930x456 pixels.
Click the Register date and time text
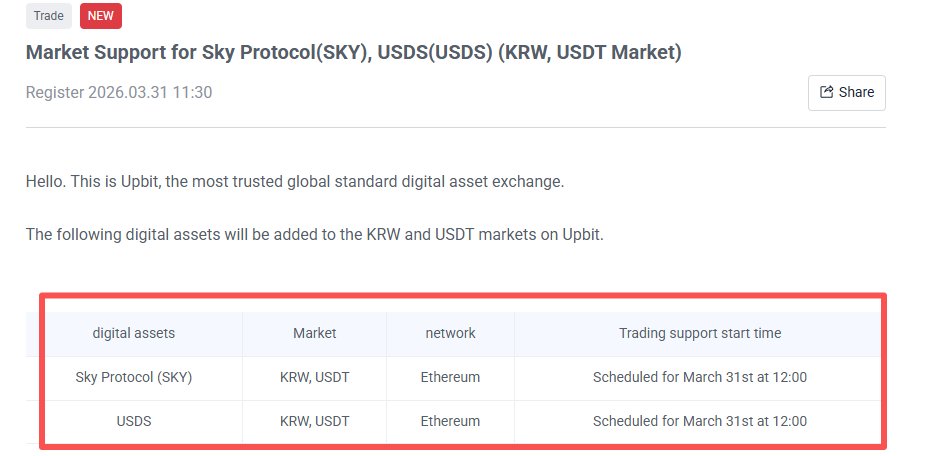click(x=119, y=93)
